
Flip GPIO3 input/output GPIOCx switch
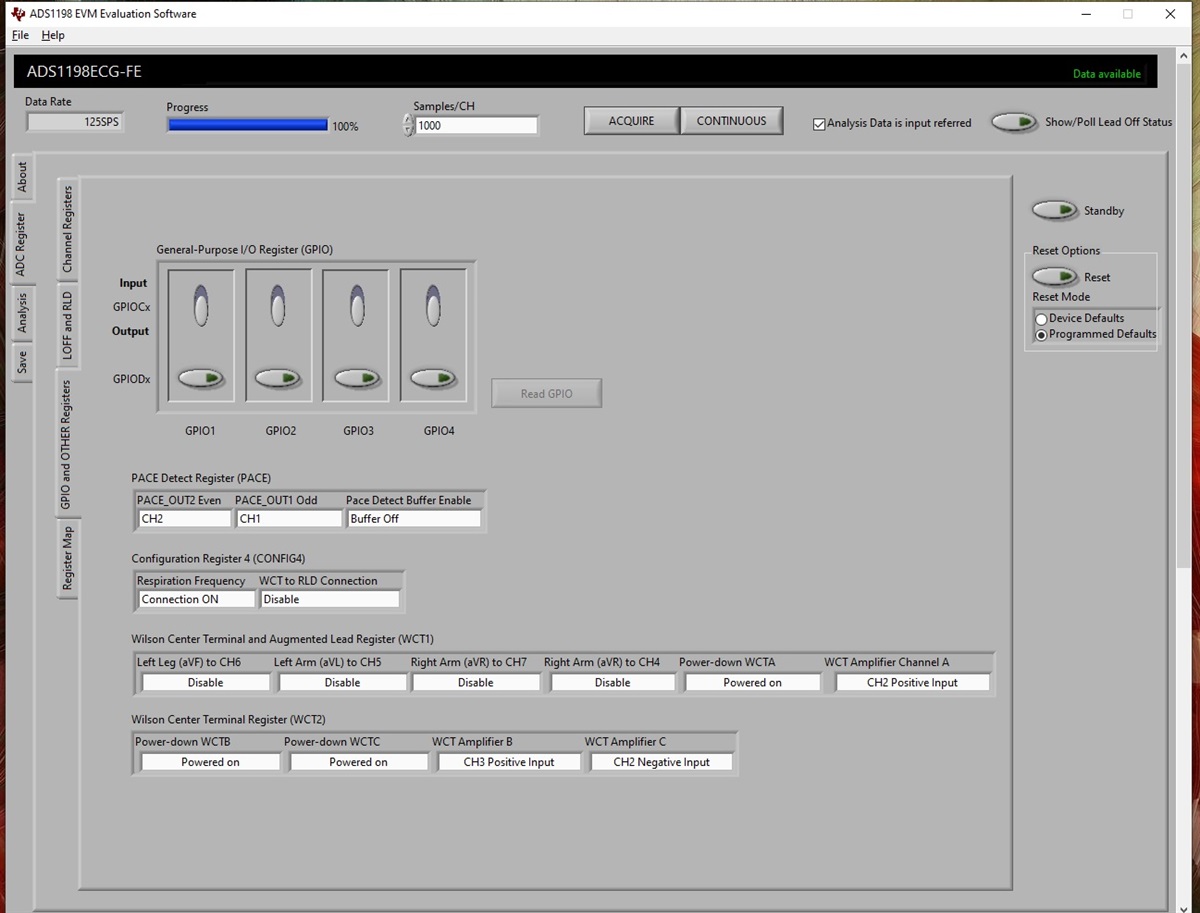pos(356,305)
